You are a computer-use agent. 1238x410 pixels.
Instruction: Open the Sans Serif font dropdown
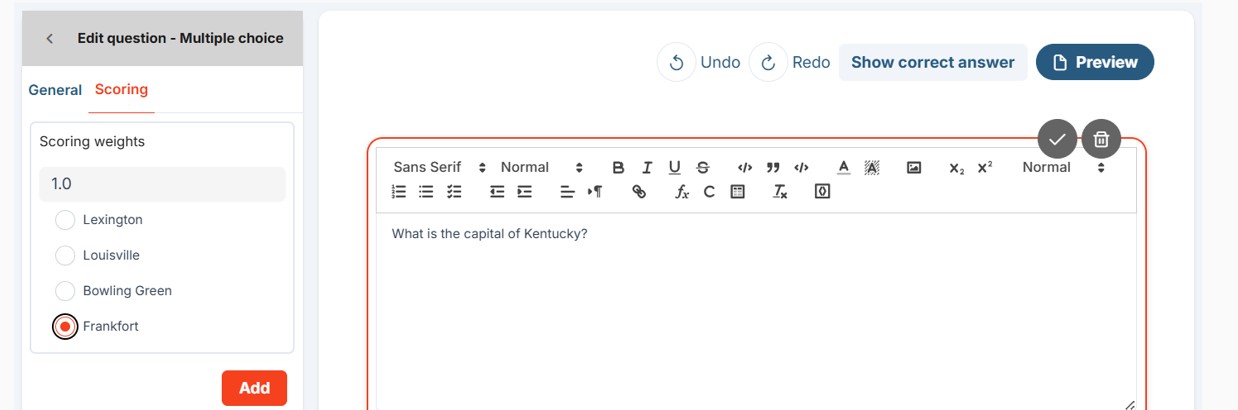click(439, 167)
